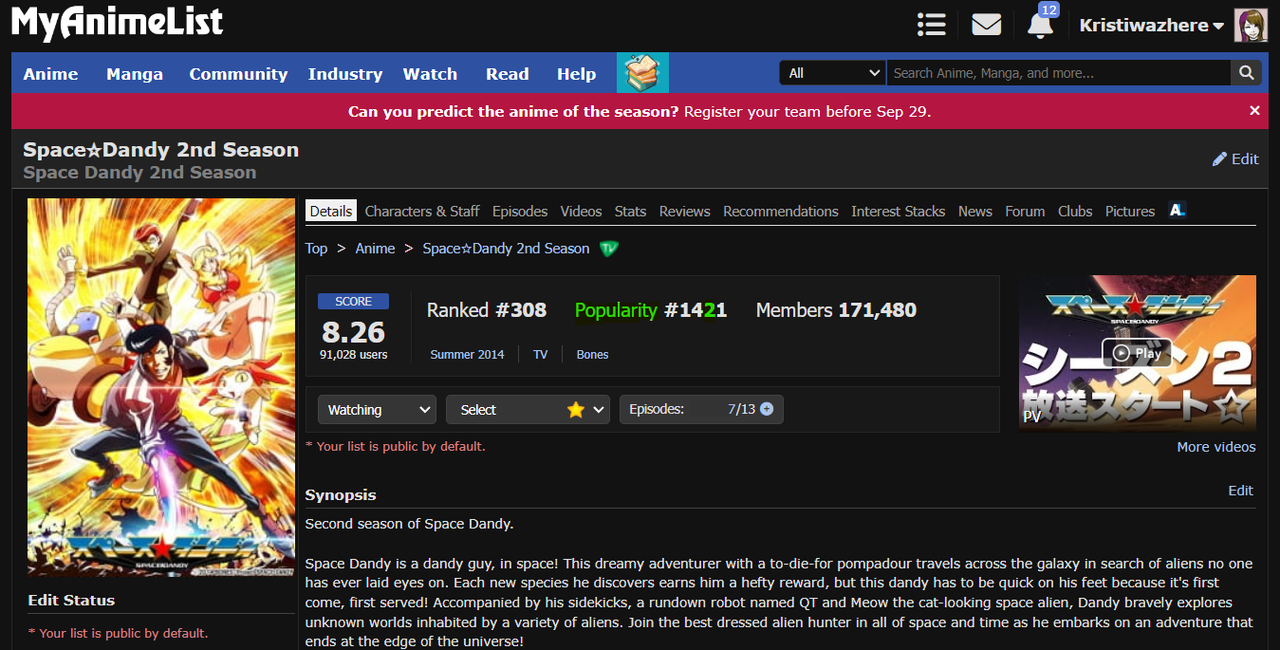Open the manga store books icon
Image resolution: width=1280 pixels, height=650 pixels.
(642, 73)
